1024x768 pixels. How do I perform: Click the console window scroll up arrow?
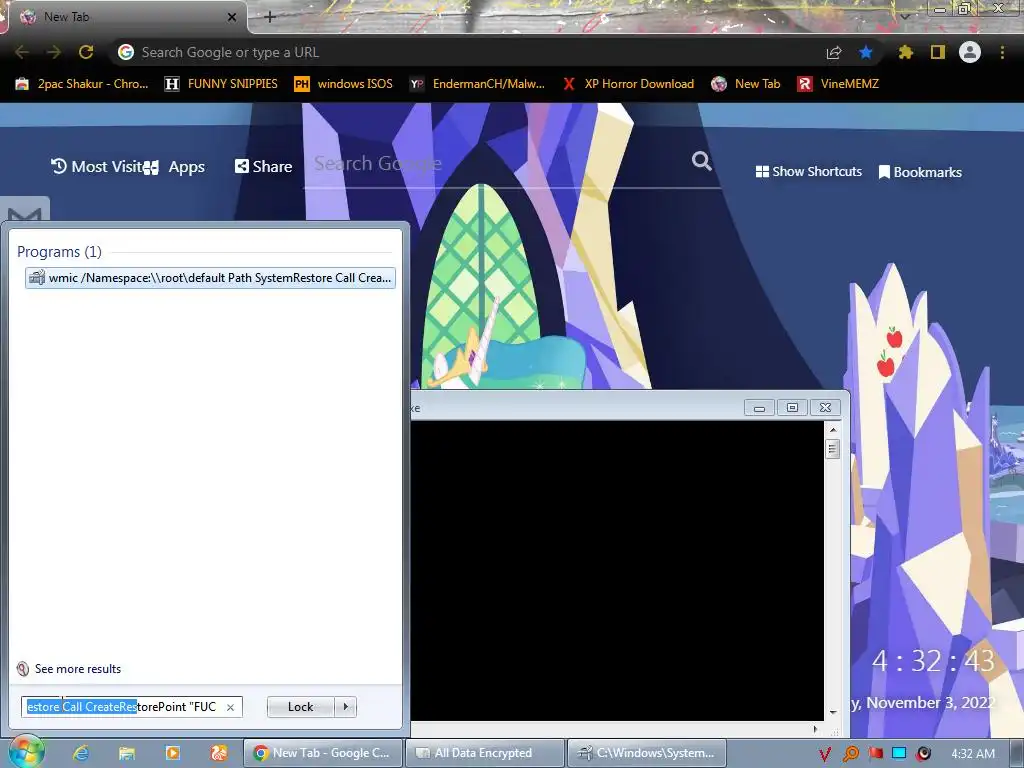tap(833, 430)
